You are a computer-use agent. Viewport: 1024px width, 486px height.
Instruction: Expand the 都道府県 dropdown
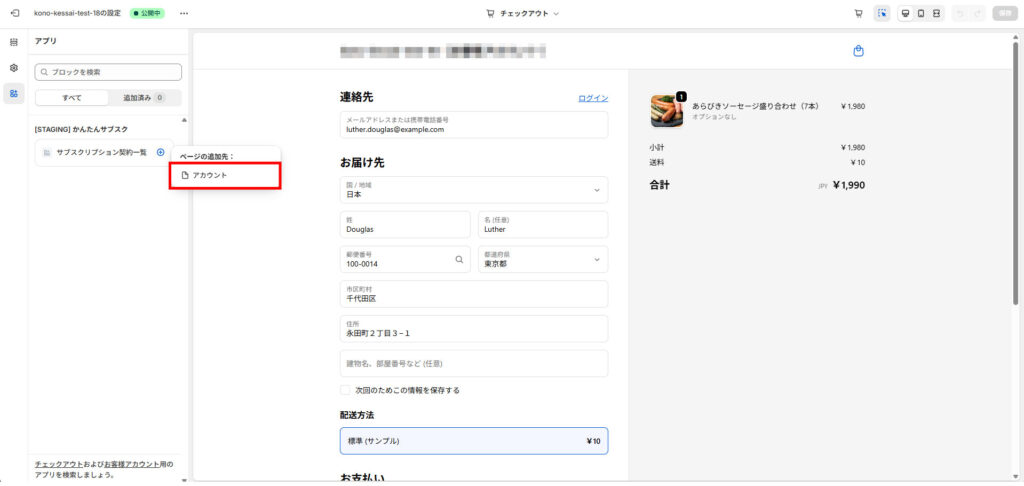click(x=542, y=260)
